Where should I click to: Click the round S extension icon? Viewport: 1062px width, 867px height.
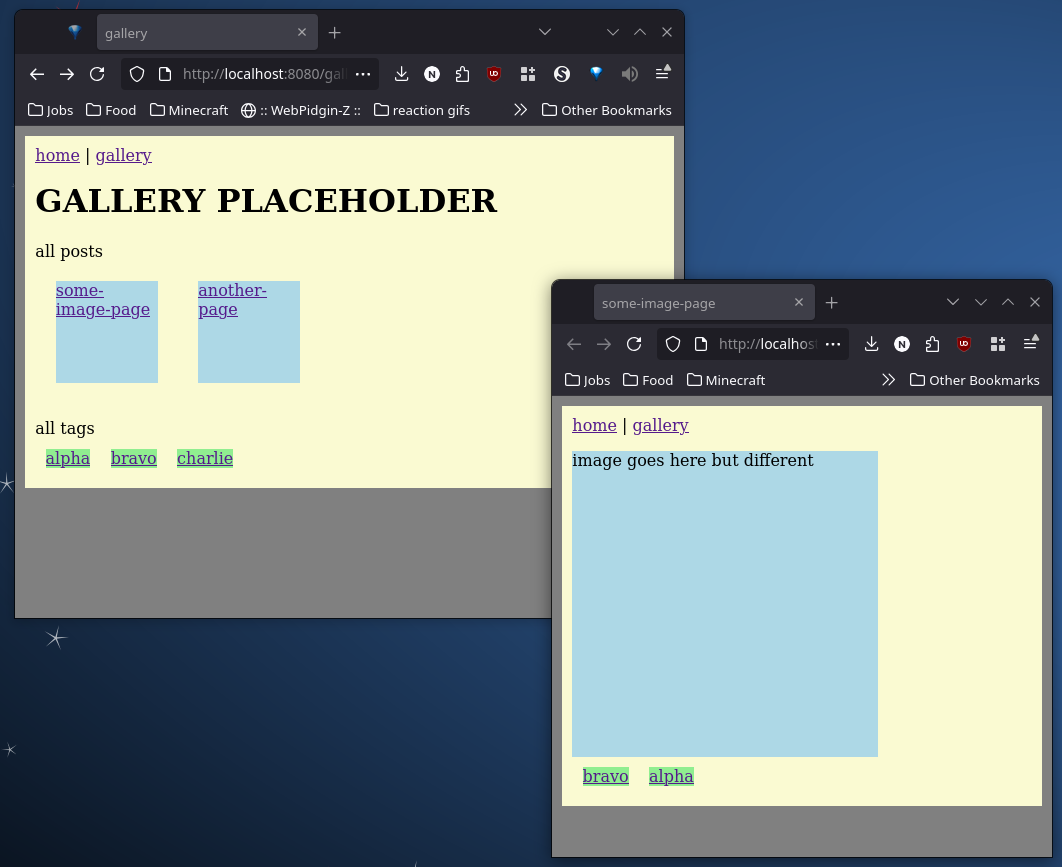click(x=562, y=74)
